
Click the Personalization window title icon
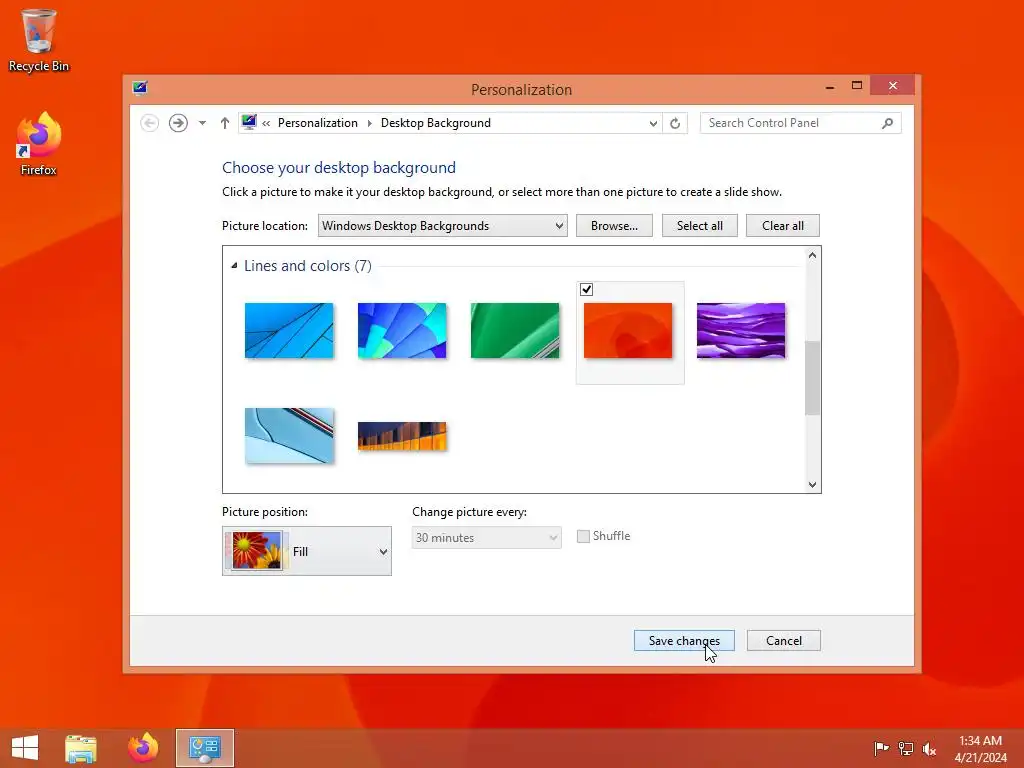point(140,88)
